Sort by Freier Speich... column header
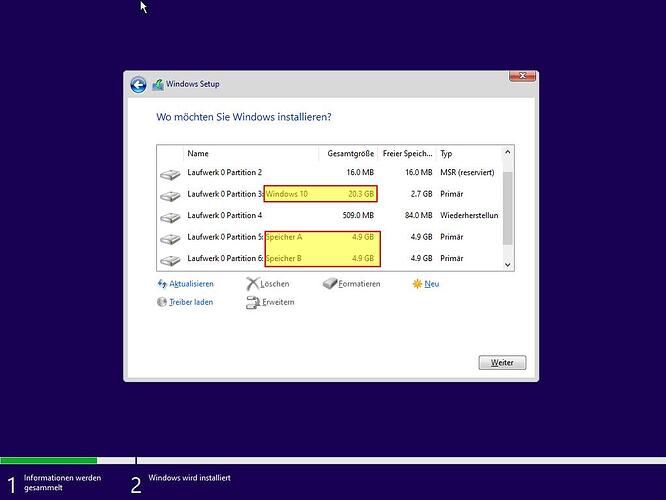This screenshot has height=500, width=666. [407, 153]
